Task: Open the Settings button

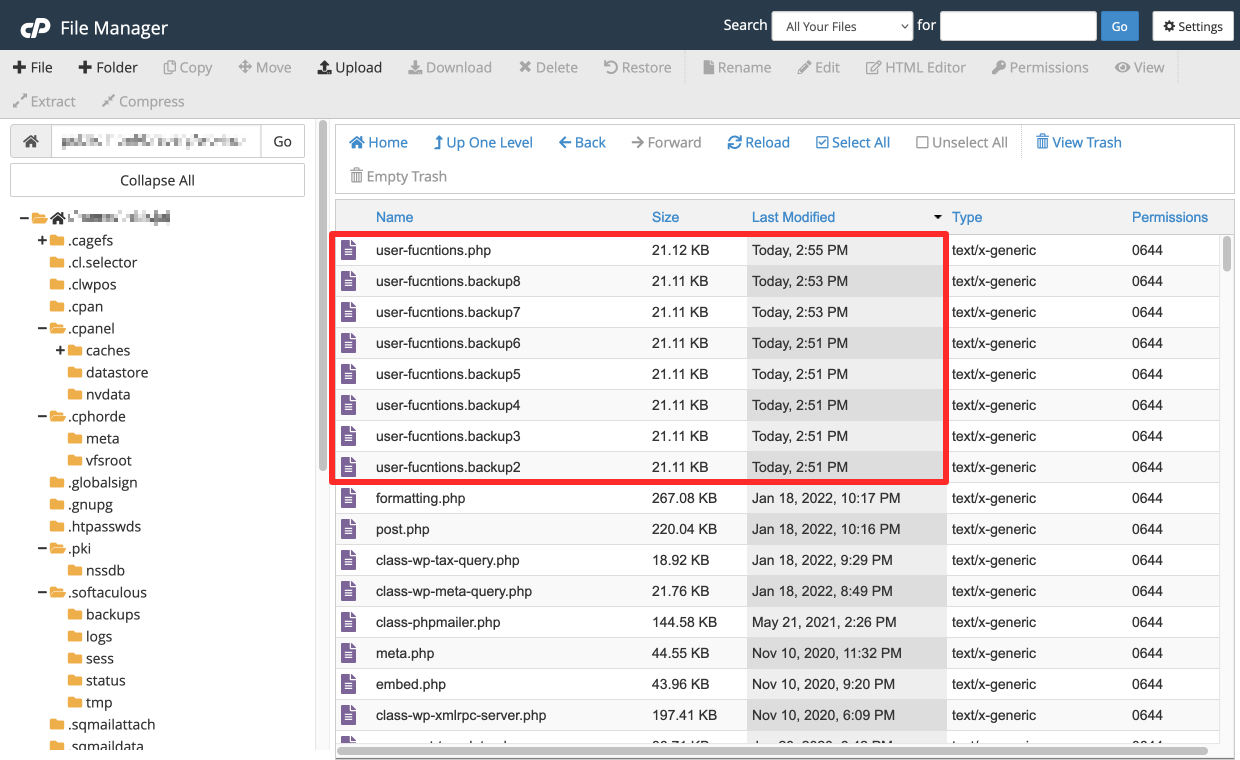Action: coord(1193,26)
